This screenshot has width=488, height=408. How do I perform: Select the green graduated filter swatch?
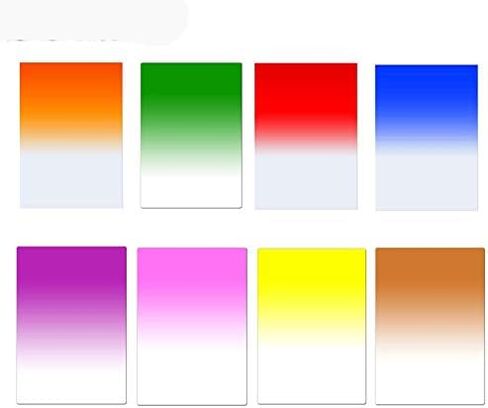(191, 135)
